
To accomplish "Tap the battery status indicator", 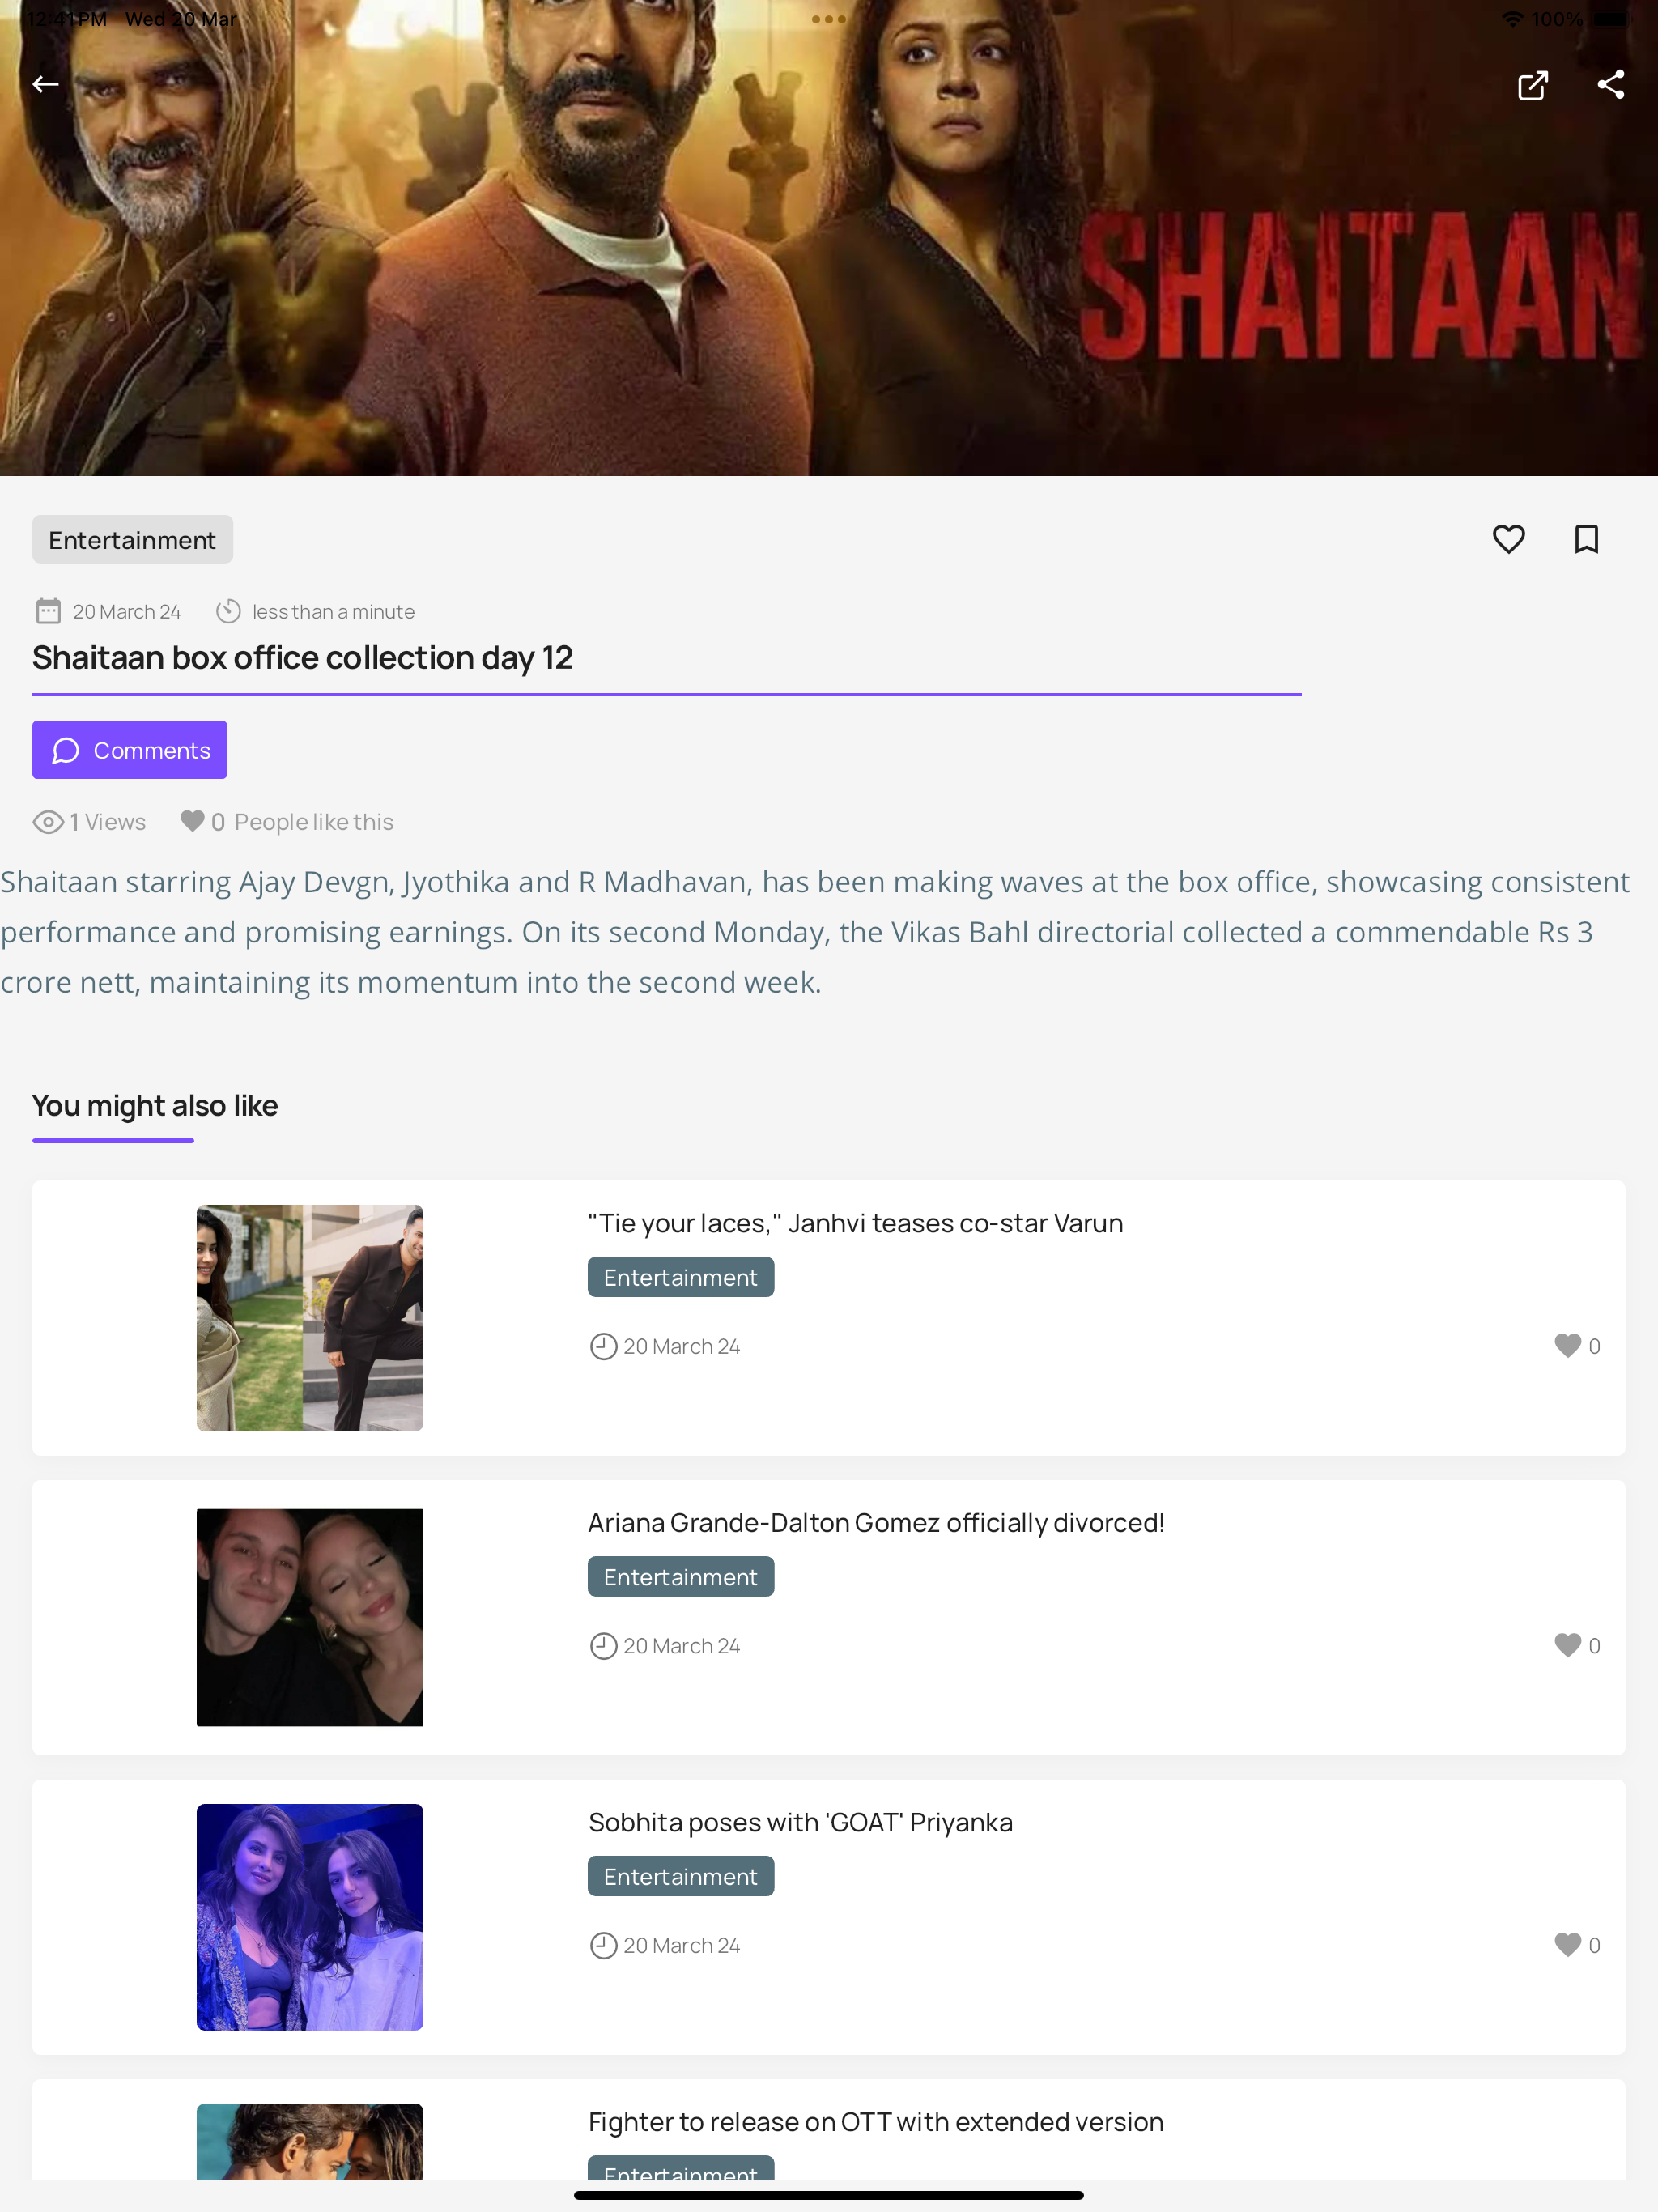I will click(x=1611, y=19).
